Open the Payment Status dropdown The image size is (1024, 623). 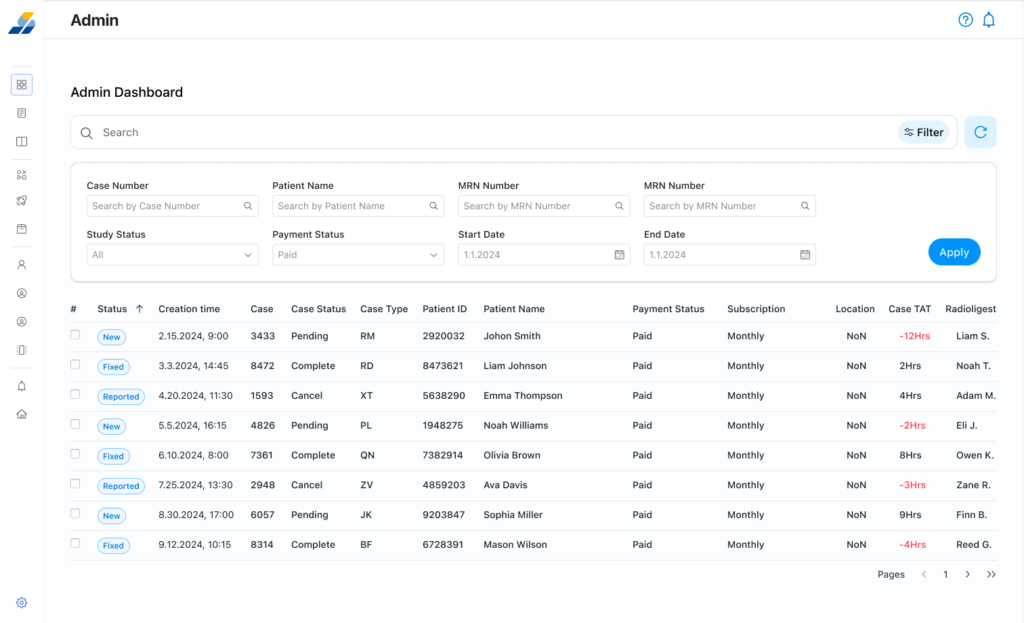point(358,255)
